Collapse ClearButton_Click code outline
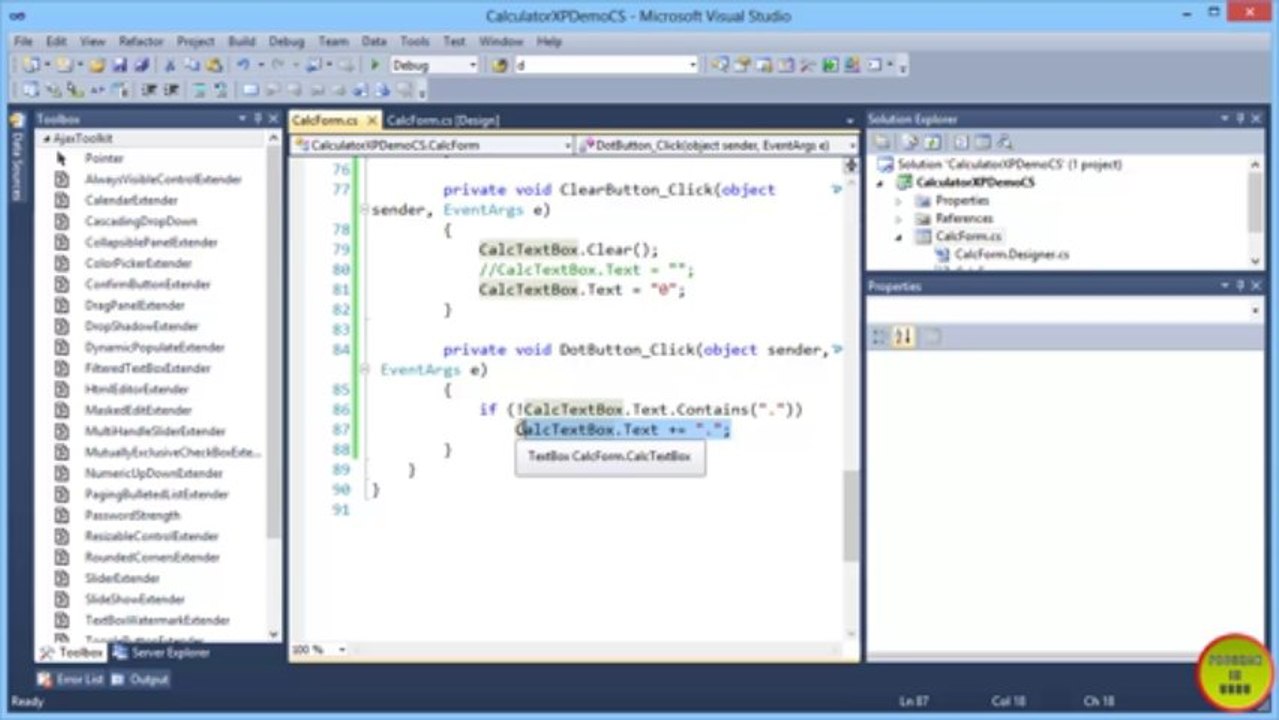This screenshot has height=720, width=1279. pos(363,209)
